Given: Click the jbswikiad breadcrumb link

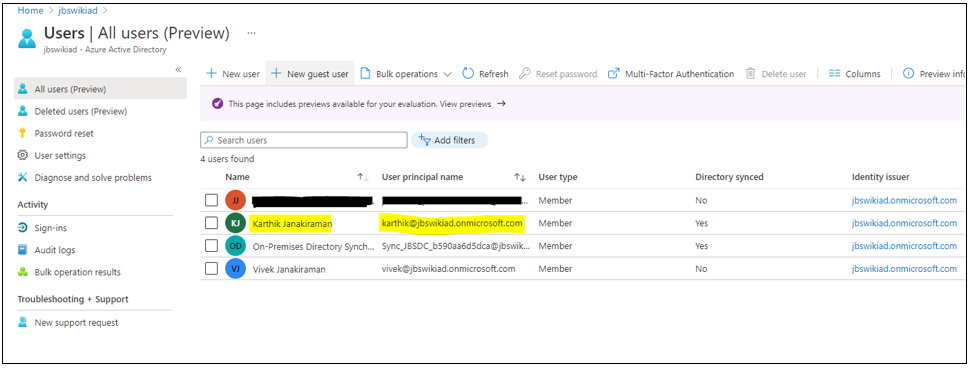Looking at the screenshot, I should (77, 10).
